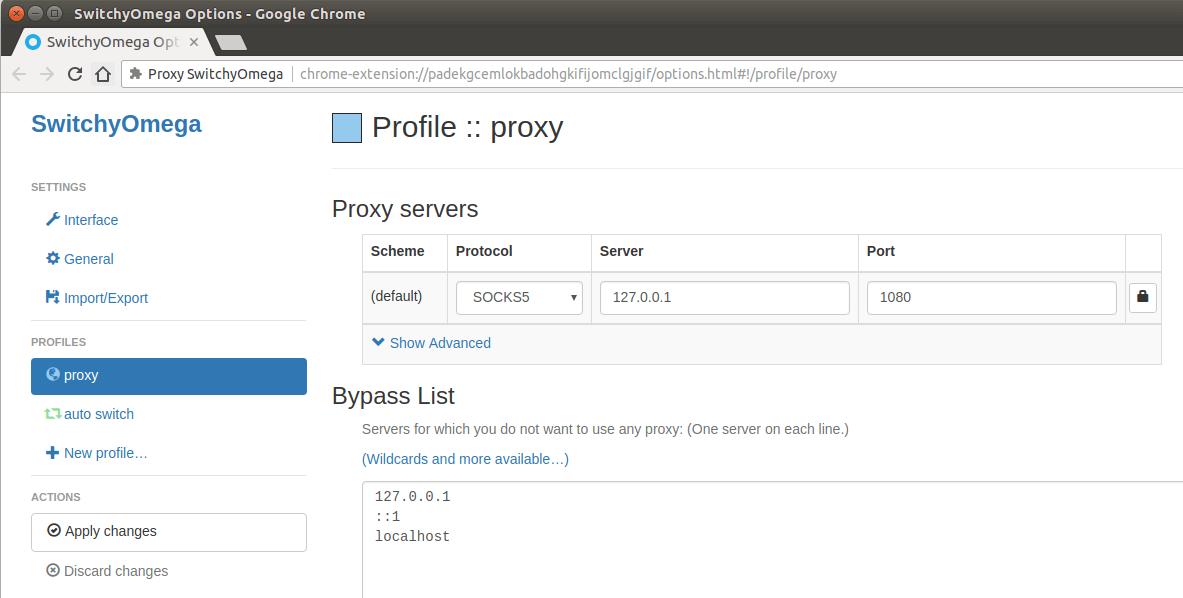Click the browser home icon
Viewport: 1183px width, 598px height.
coord(102,74)
